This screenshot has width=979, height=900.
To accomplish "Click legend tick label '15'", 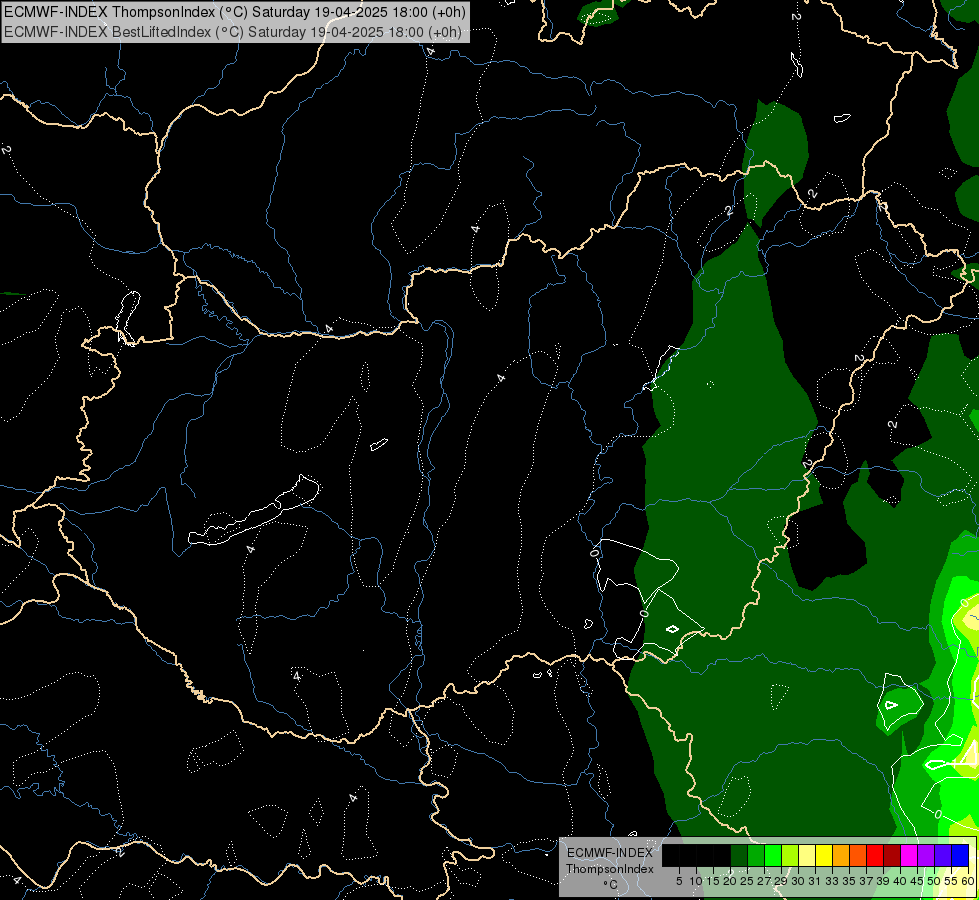I will (x=714, y=881).
